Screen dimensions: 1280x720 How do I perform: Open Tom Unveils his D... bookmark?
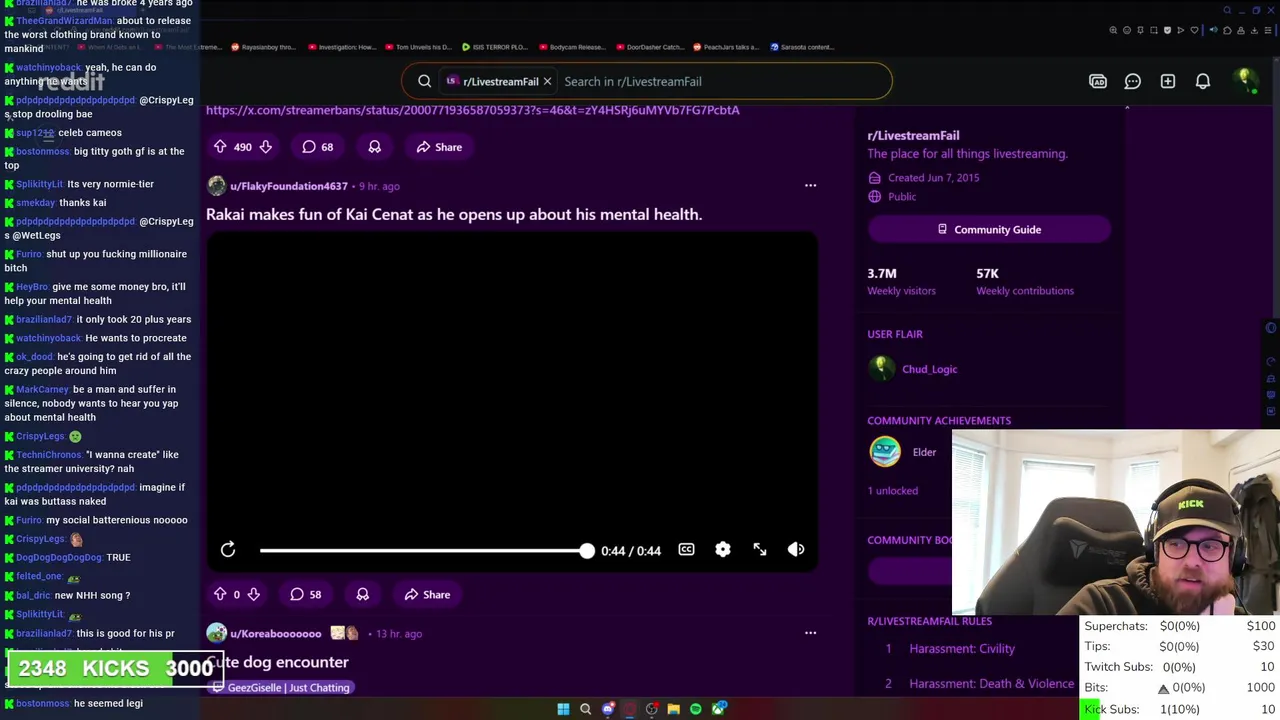coord(418,47)
